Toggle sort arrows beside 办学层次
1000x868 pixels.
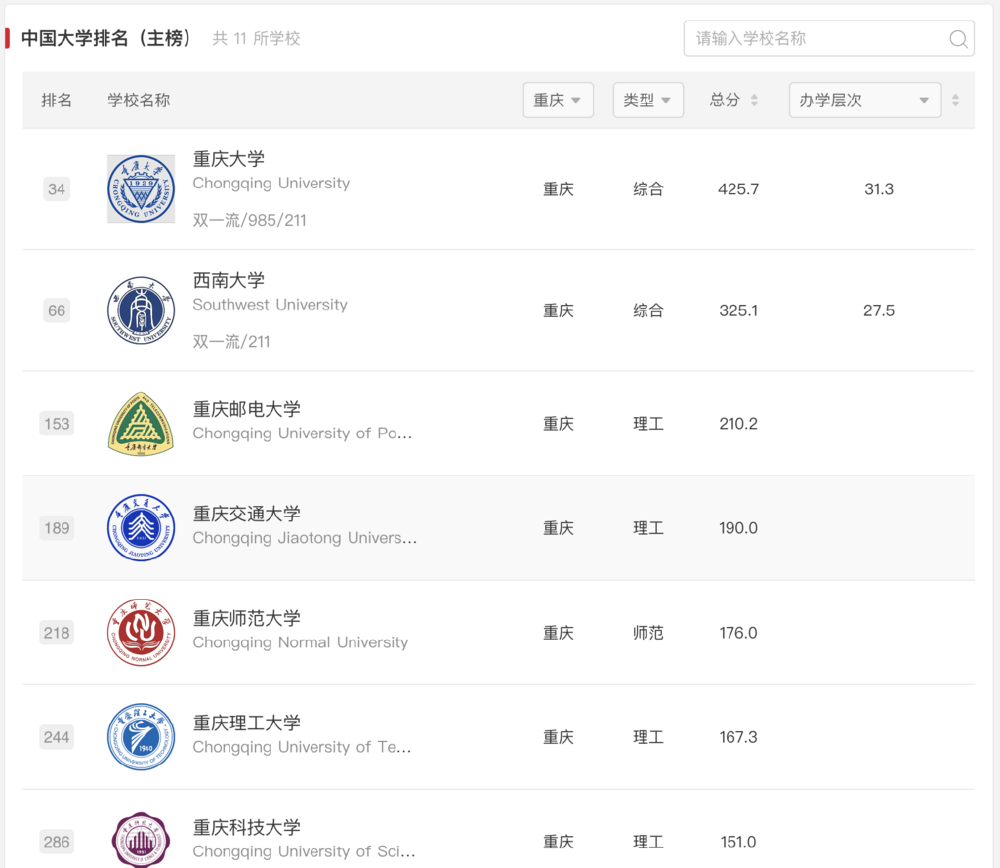click(955, 100)
